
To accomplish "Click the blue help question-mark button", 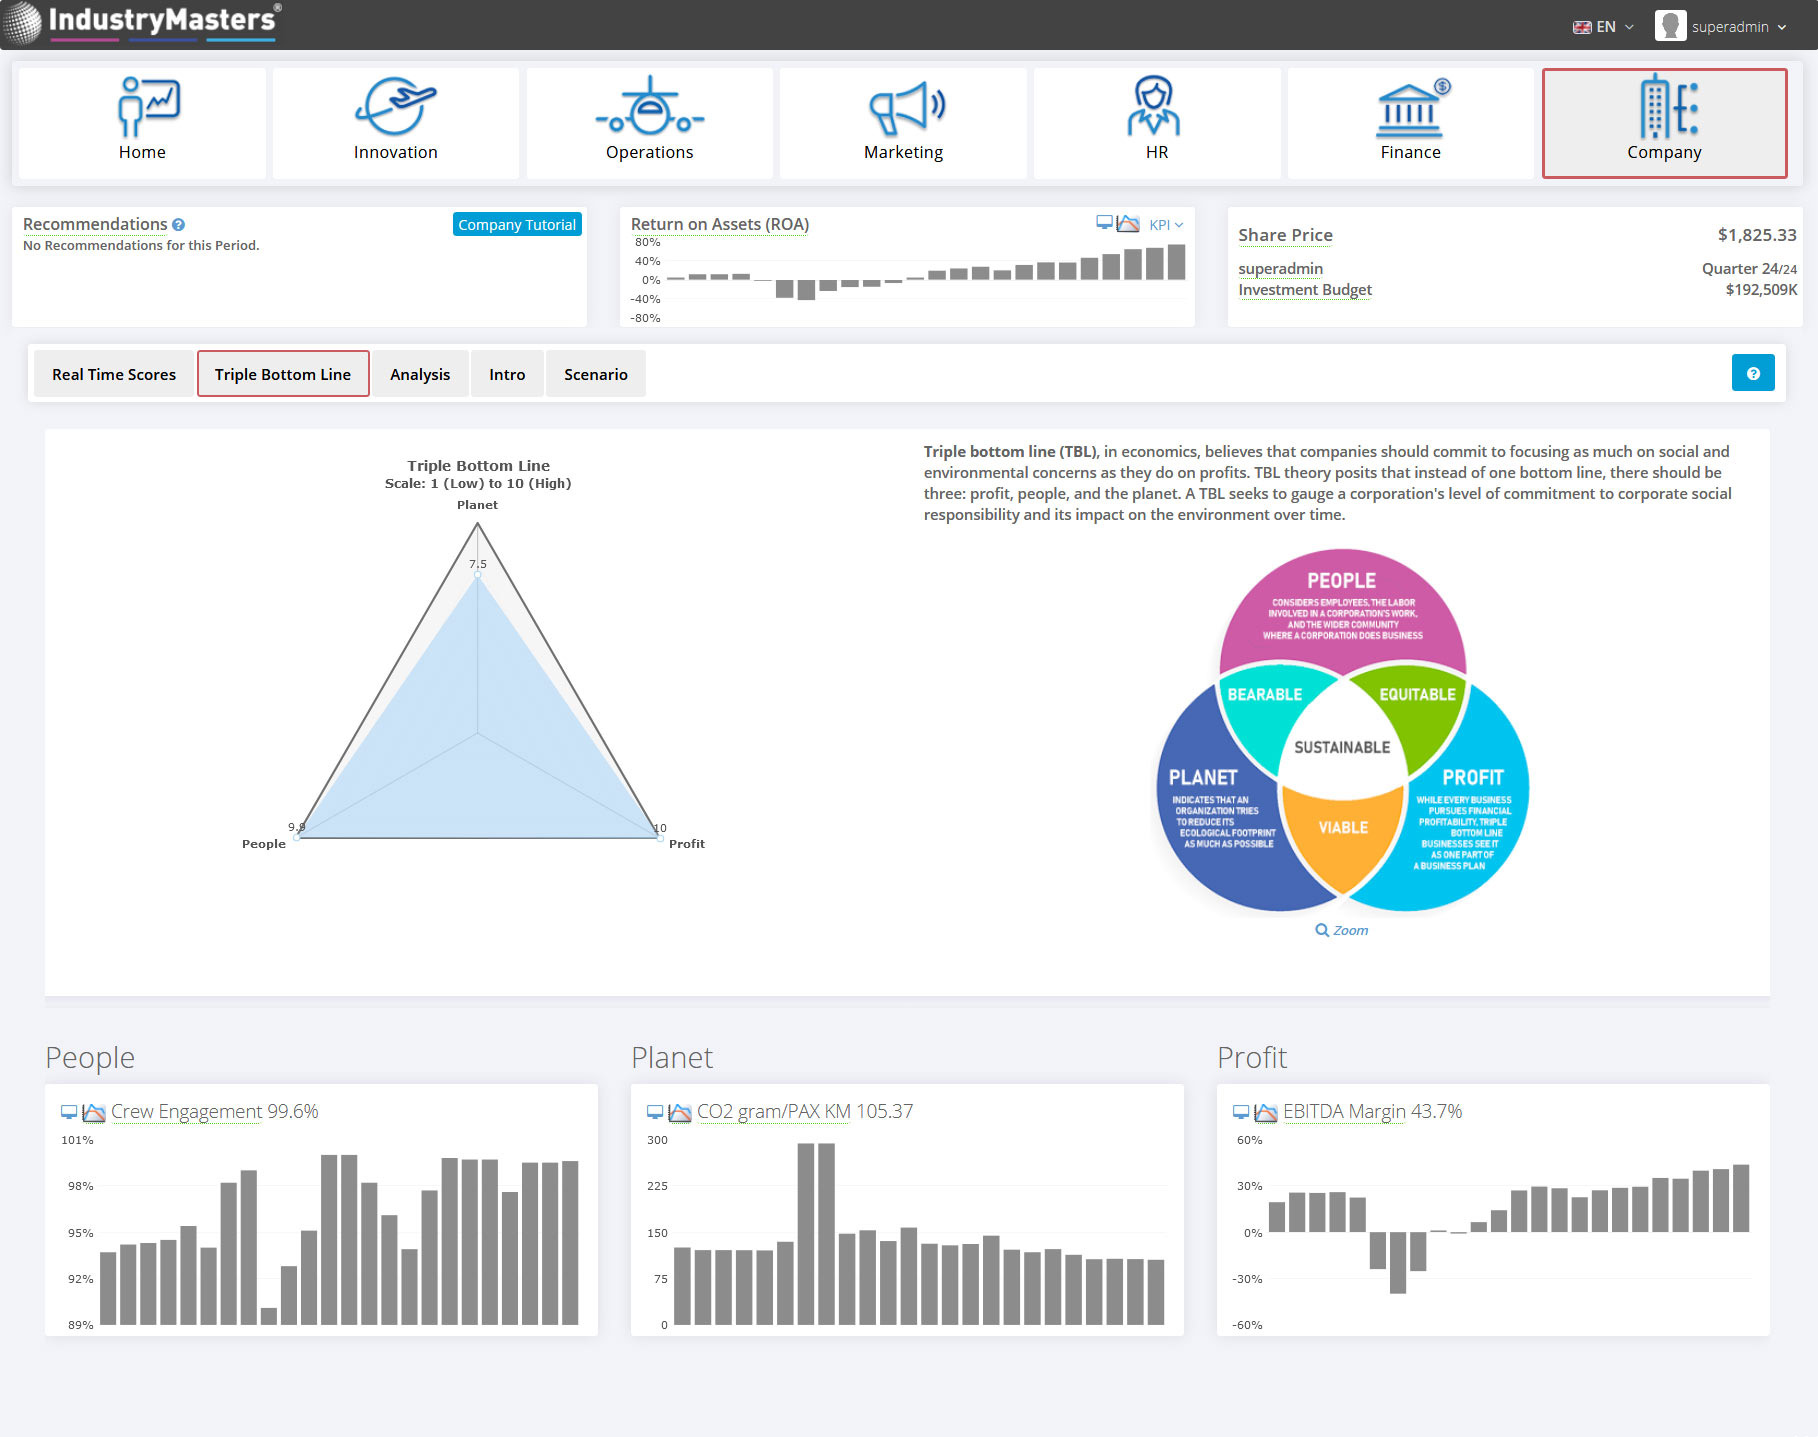I will pyautogui.click(x=1752, y=373).
